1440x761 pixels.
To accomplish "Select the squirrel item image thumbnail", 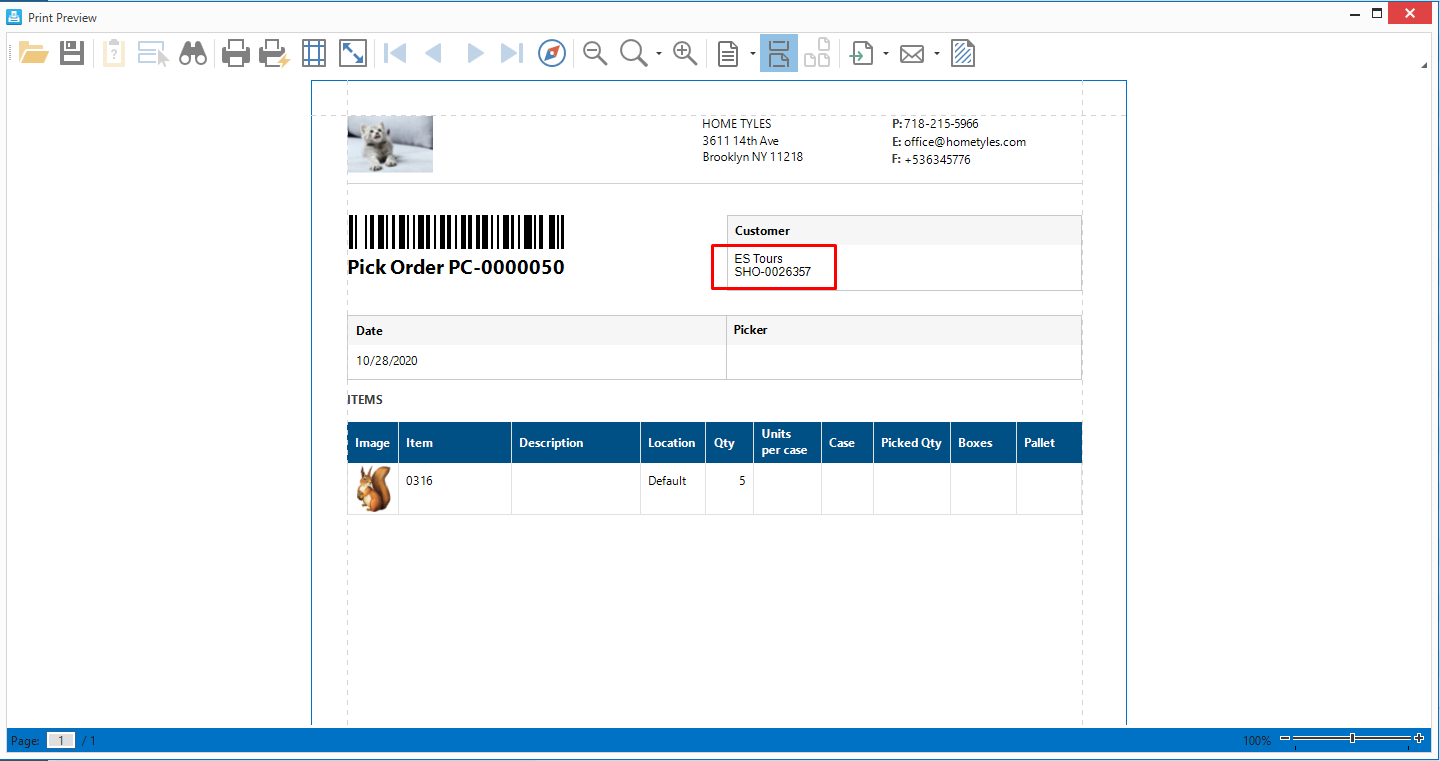I will tap(373, 489).
